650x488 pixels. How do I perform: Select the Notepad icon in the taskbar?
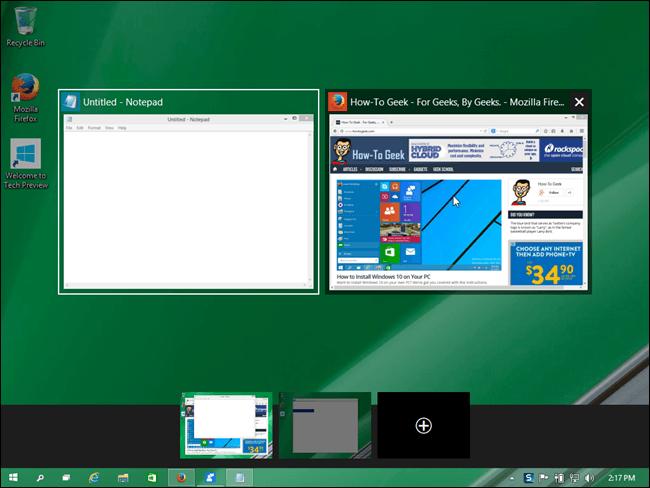click(x=240, y=477)
